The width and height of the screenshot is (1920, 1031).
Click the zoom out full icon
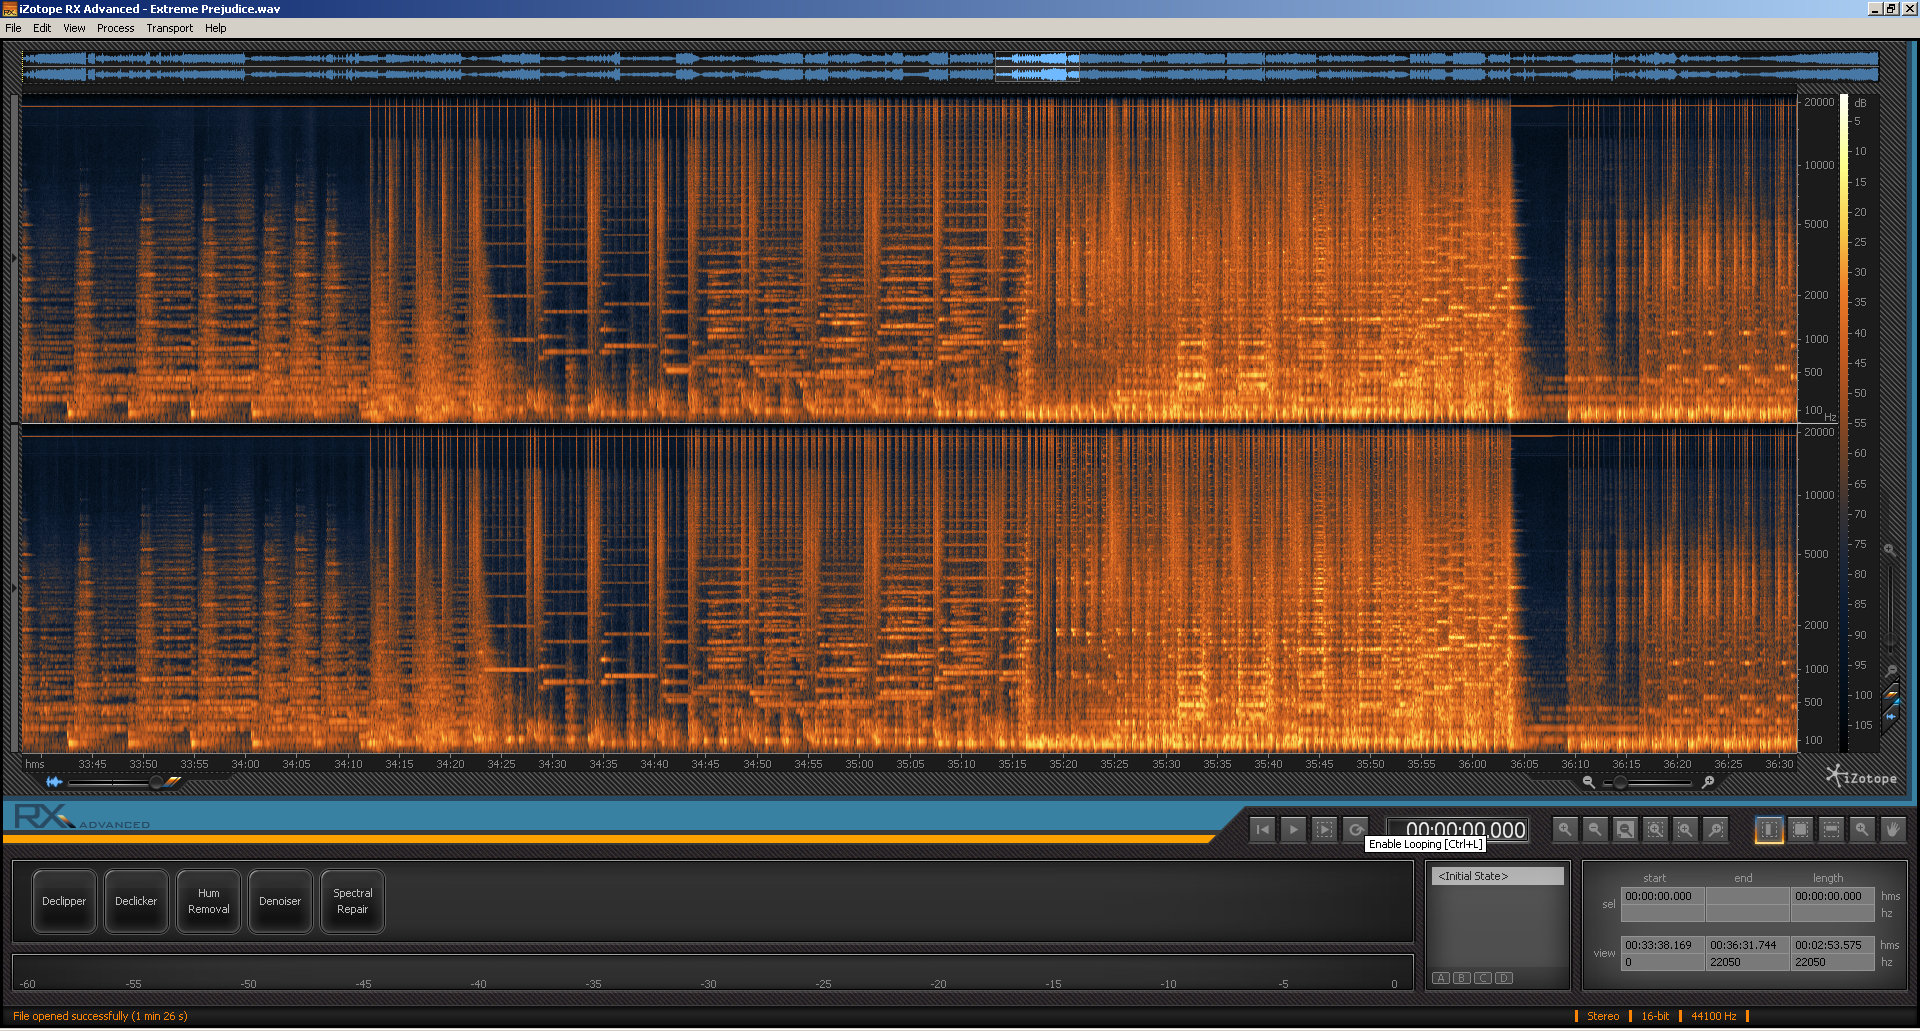pos(1625,829)
